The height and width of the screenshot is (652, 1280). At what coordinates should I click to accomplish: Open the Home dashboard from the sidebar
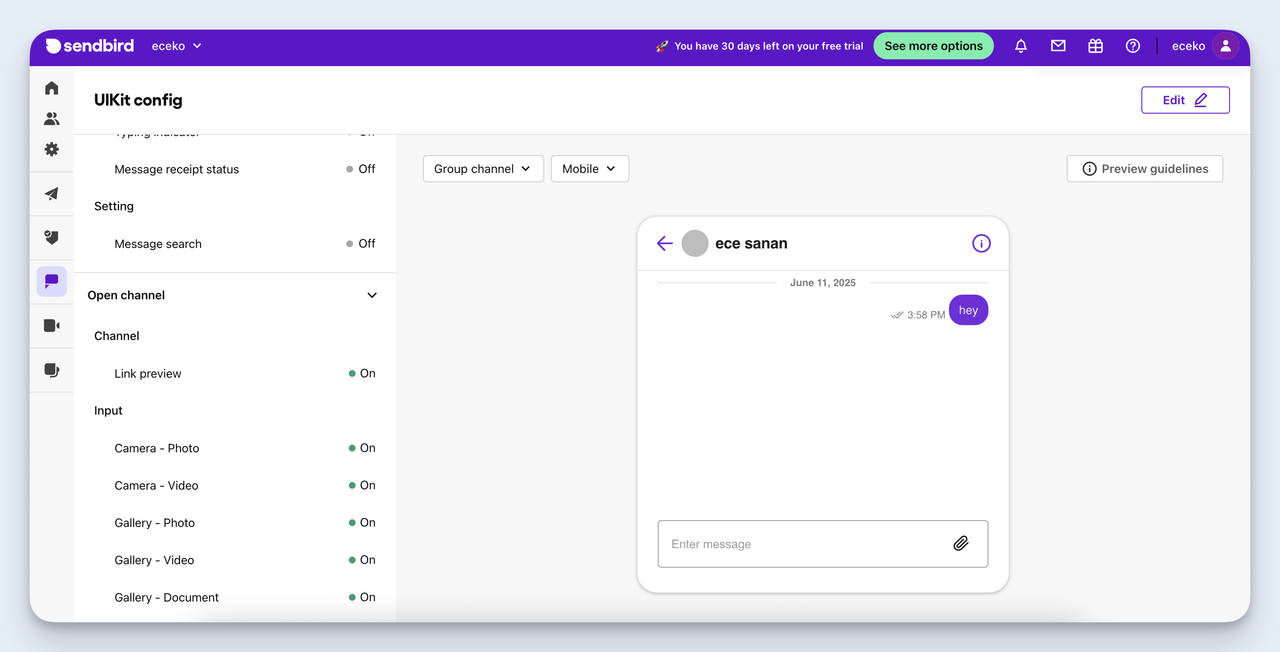point(51,87)
